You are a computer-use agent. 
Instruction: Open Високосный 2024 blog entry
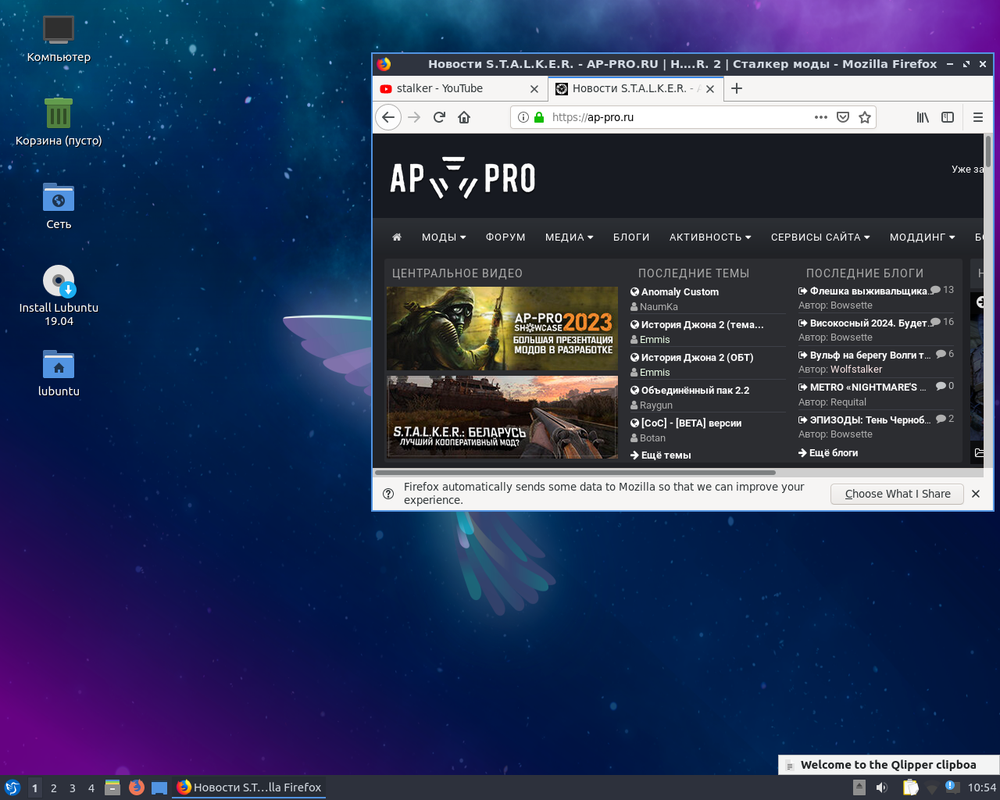869,323
